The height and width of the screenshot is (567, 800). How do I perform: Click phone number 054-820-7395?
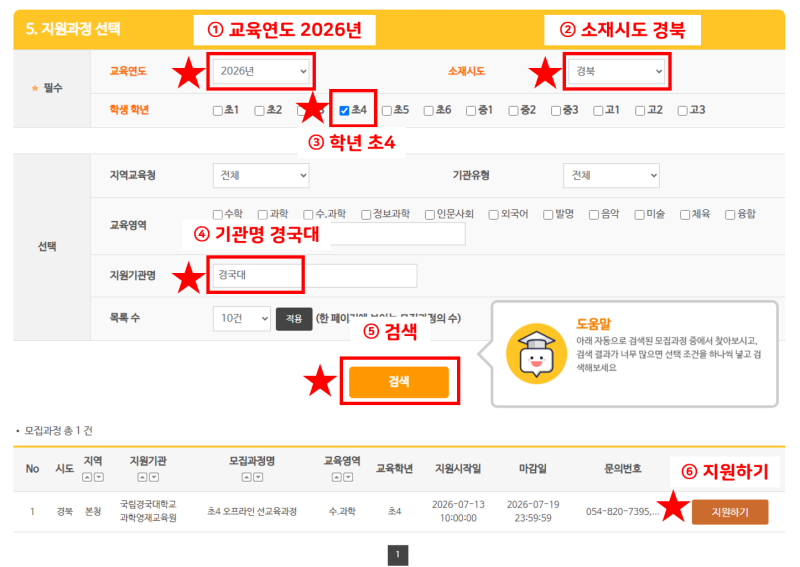click(622, 511)
